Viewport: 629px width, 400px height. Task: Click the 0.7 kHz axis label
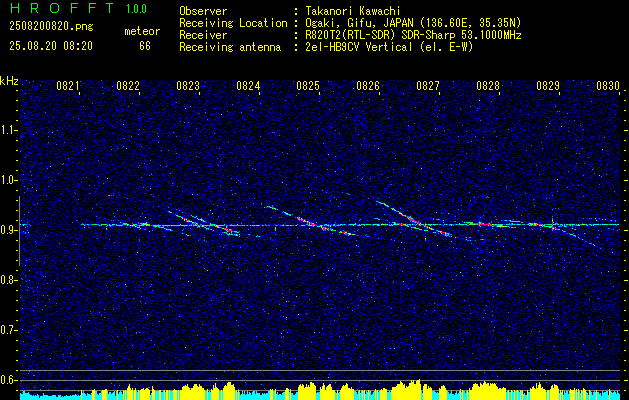tap(9, 330)
